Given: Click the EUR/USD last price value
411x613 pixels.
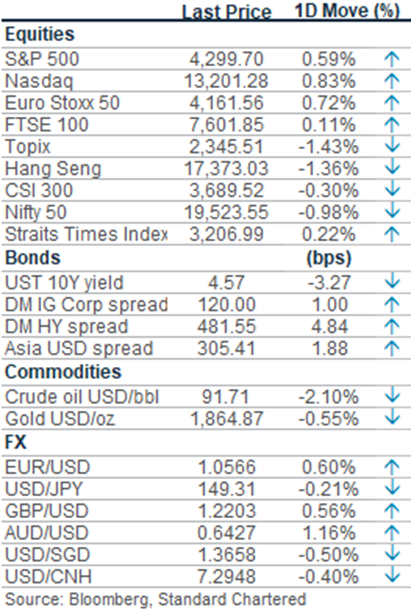Looking at the screenshot, I should tap(227, 467).
